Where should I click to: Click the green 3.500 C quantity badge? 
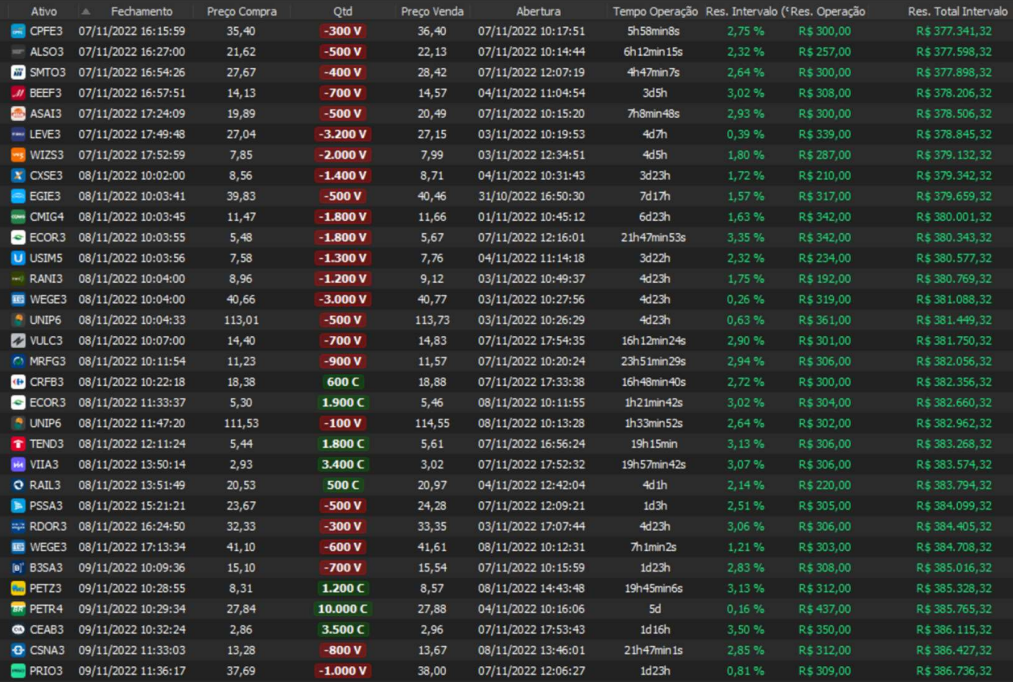342,630
